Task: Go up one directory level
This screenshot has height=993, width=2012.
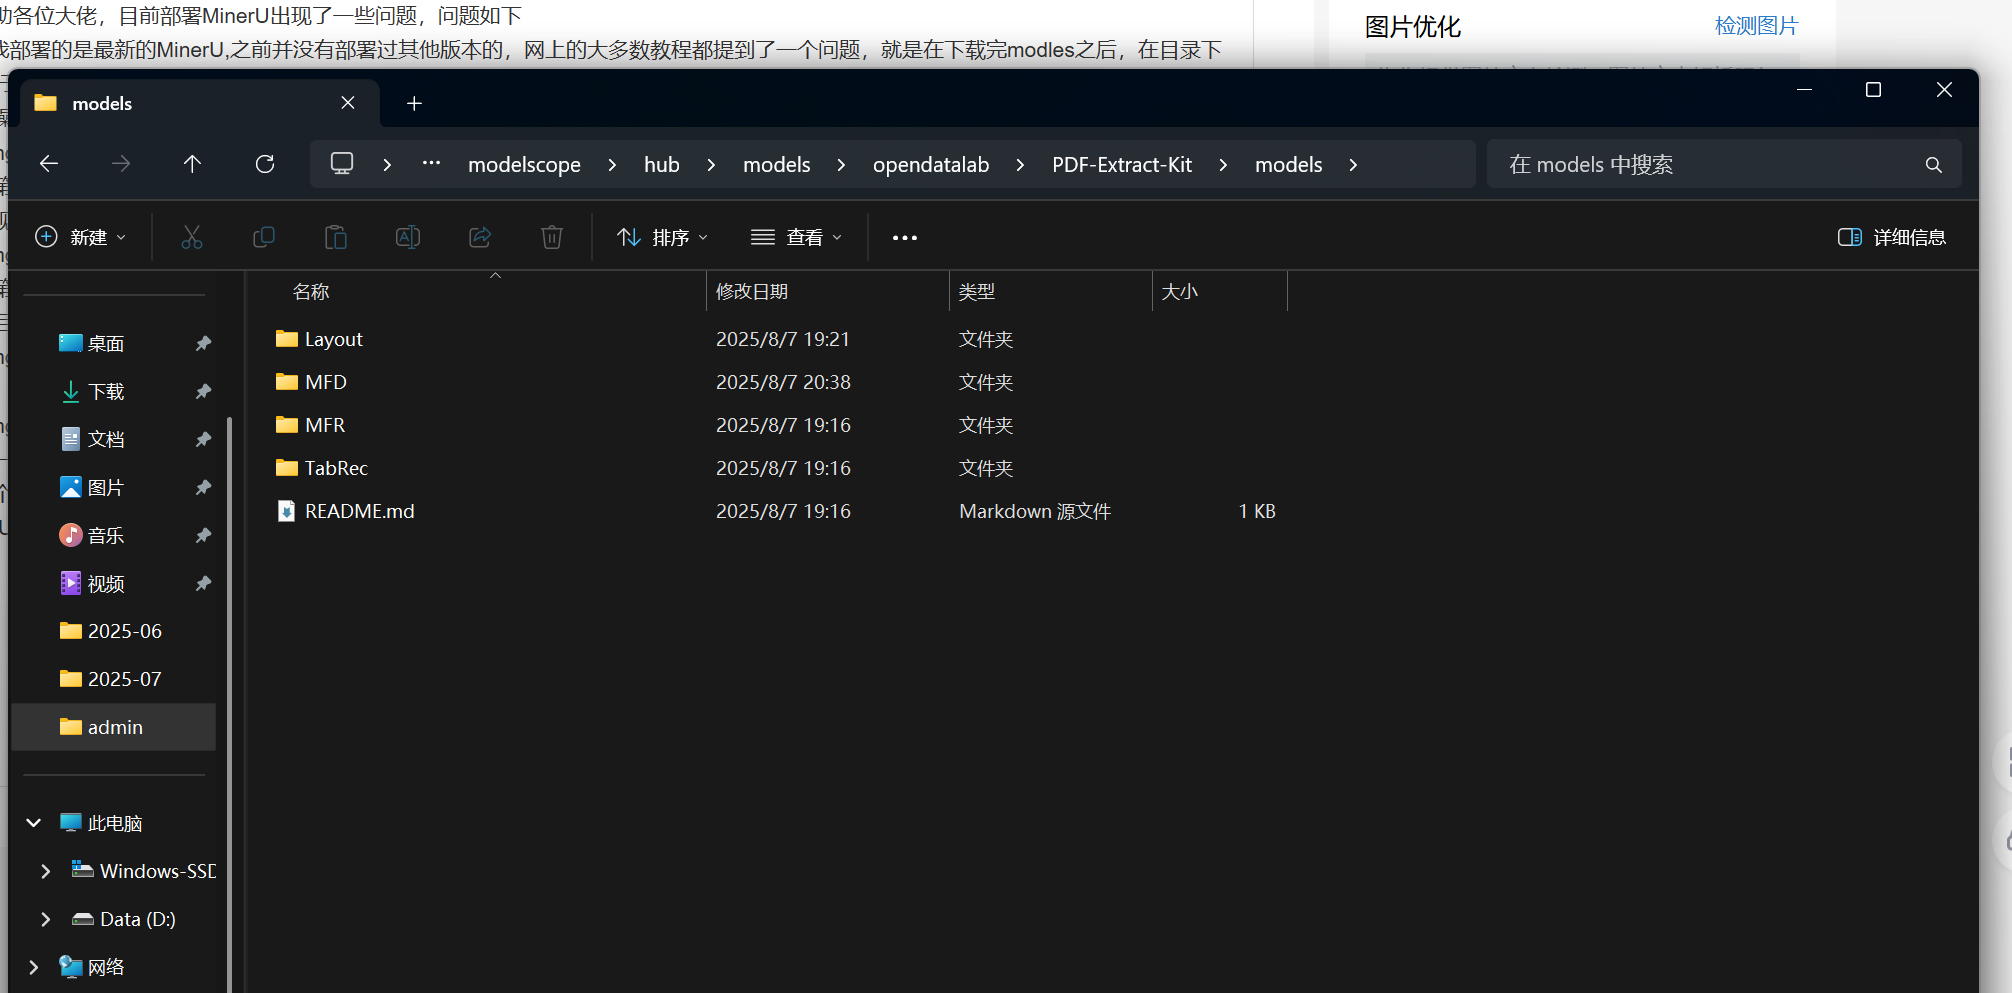Action: [x=193, y=164]
